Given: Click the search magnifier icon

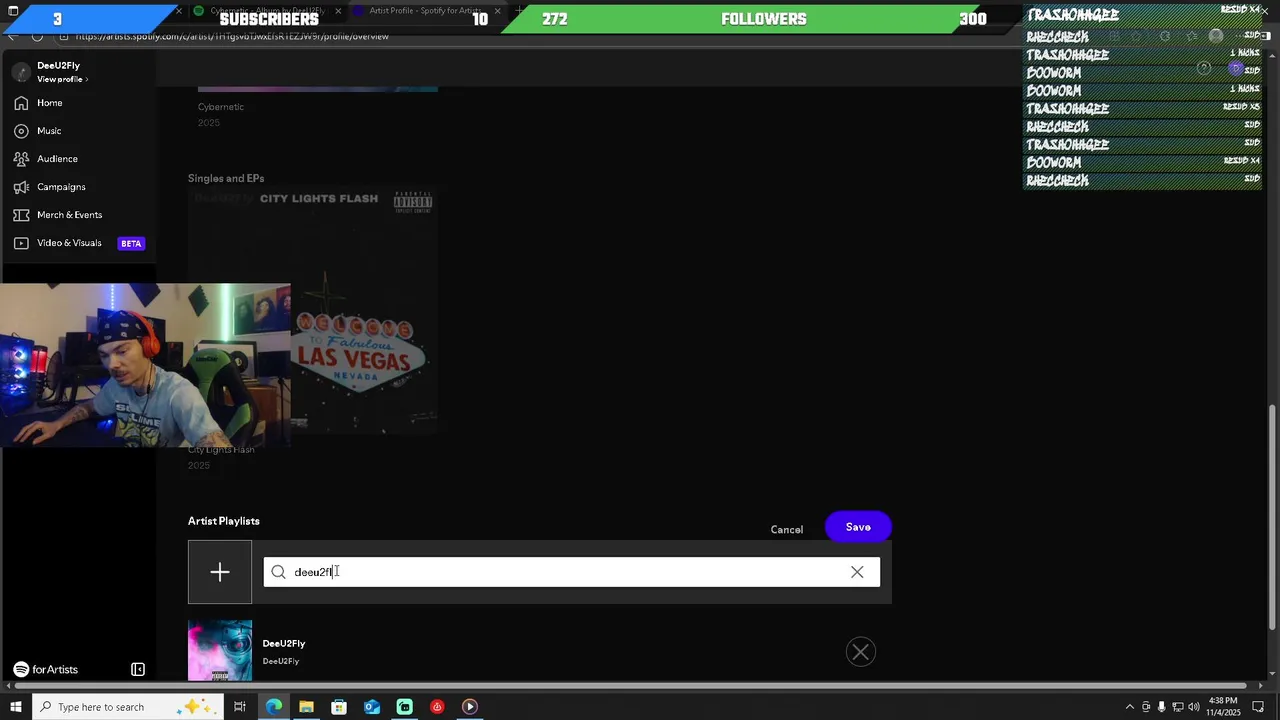Looking at the screenshot, I should point(278,572).
